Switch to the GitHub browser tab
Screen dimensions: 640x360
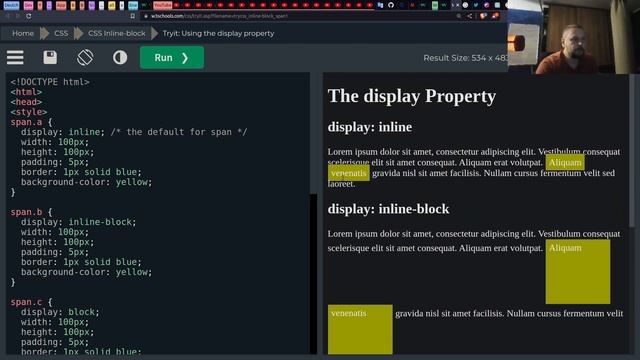tap(391, 5)
